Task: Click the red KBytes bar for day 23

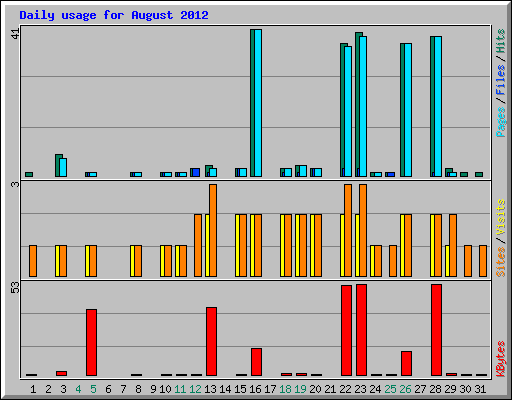Action: (x=361, y=330)
